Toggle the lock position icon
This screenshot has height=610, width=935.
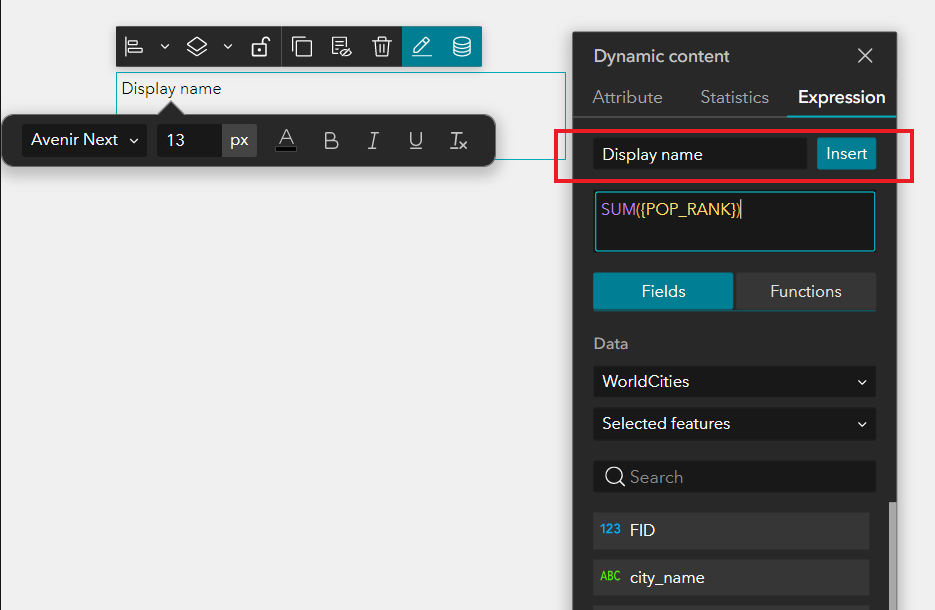pos(261,47)
